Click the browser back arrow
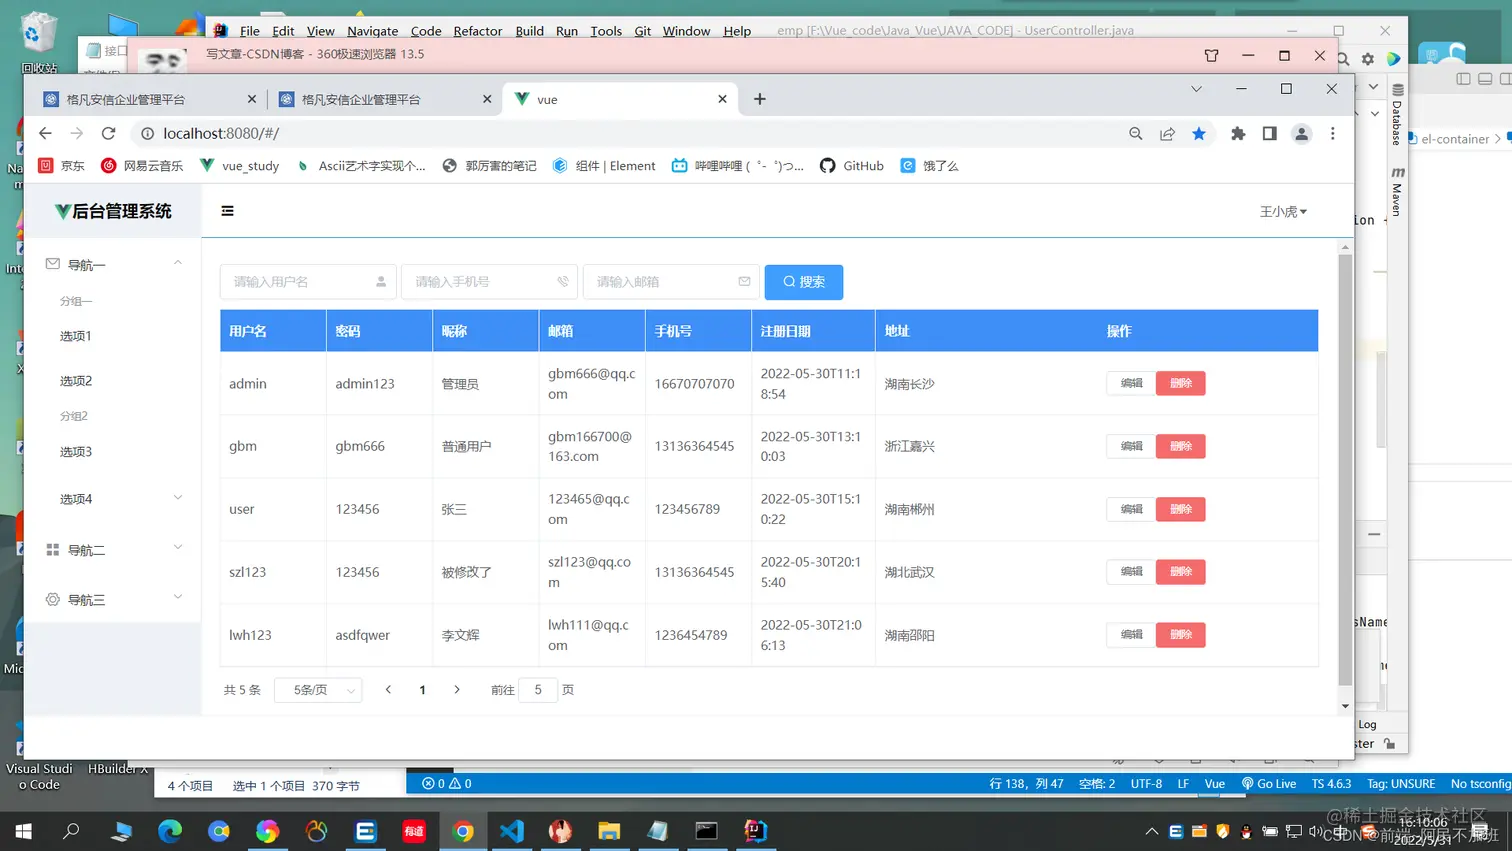1512x851 pixels. point(45,133)
